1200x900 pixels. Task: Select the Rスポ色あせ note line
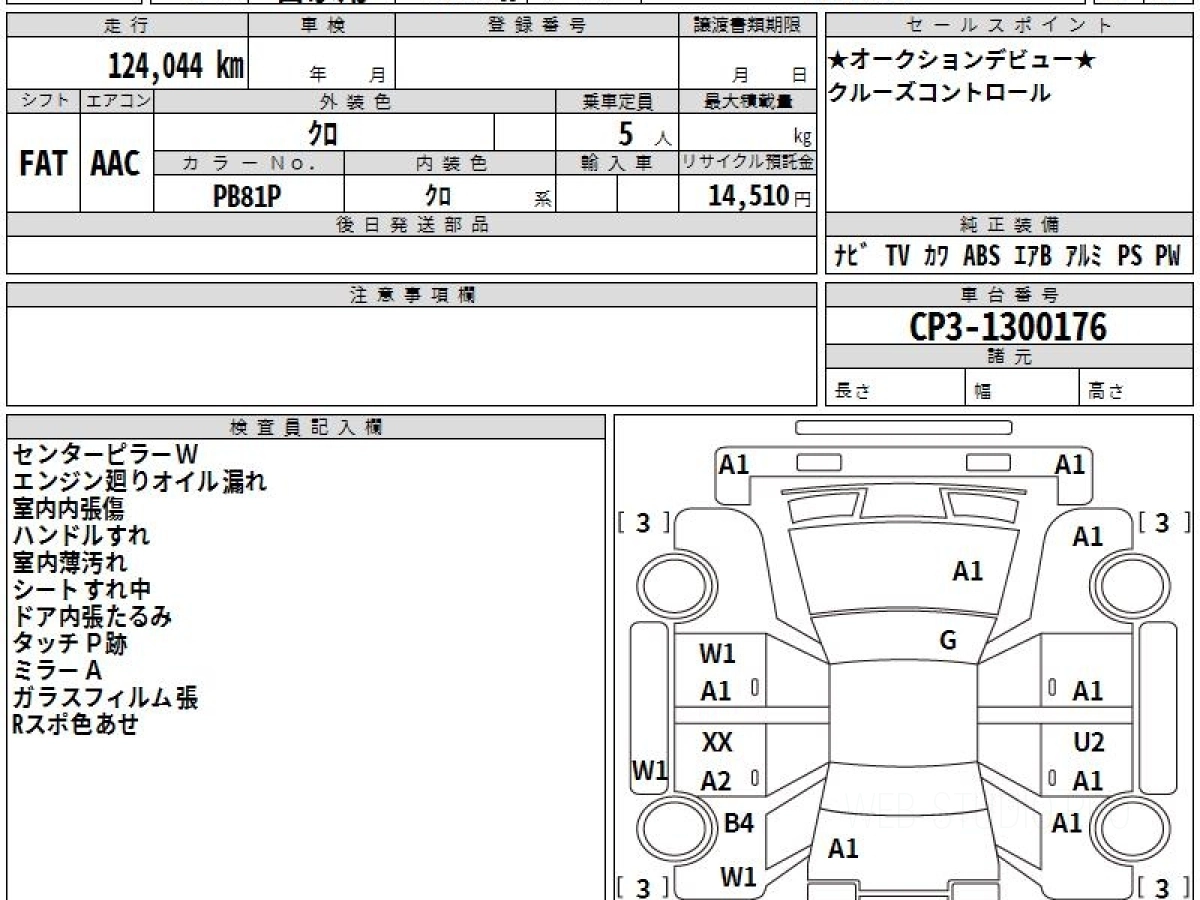pos(75,725)
